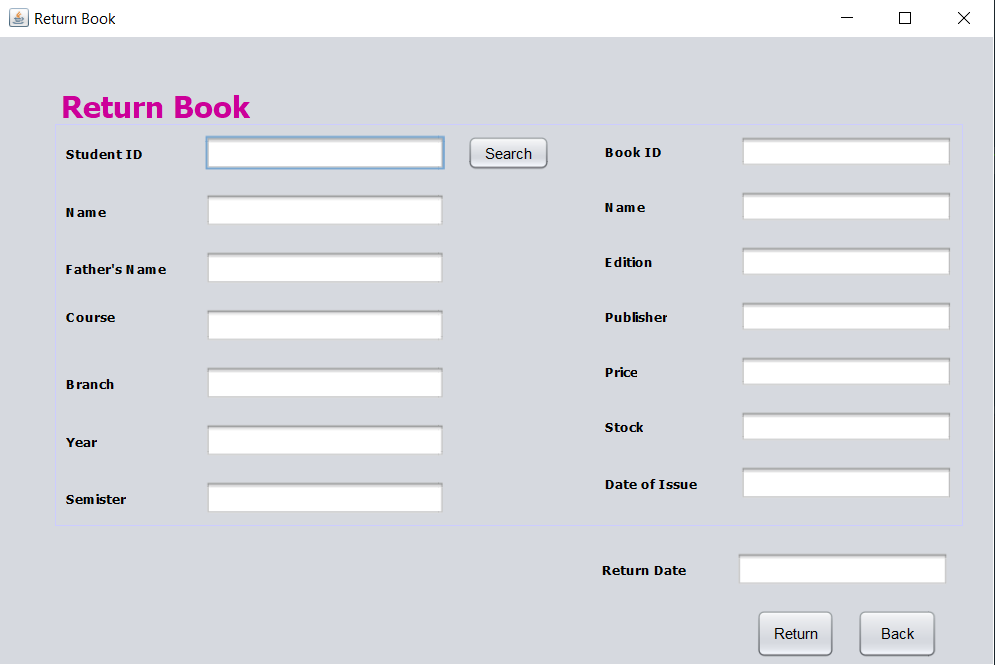Click the Year input field

325,441
